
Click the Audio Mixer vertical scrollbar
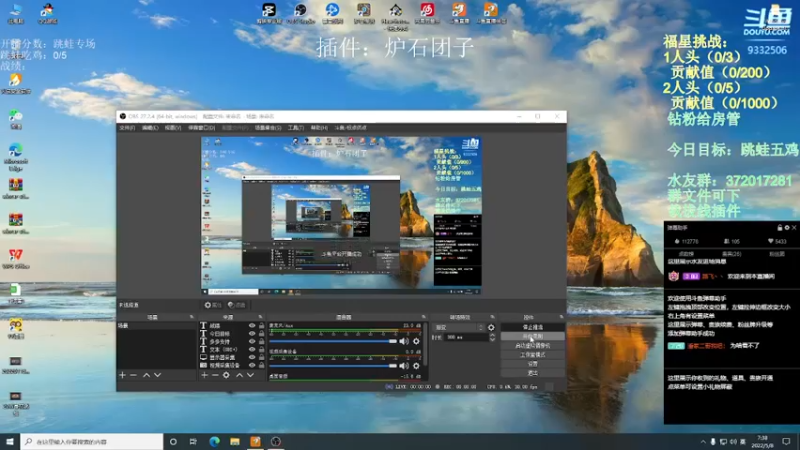[425, 344]
